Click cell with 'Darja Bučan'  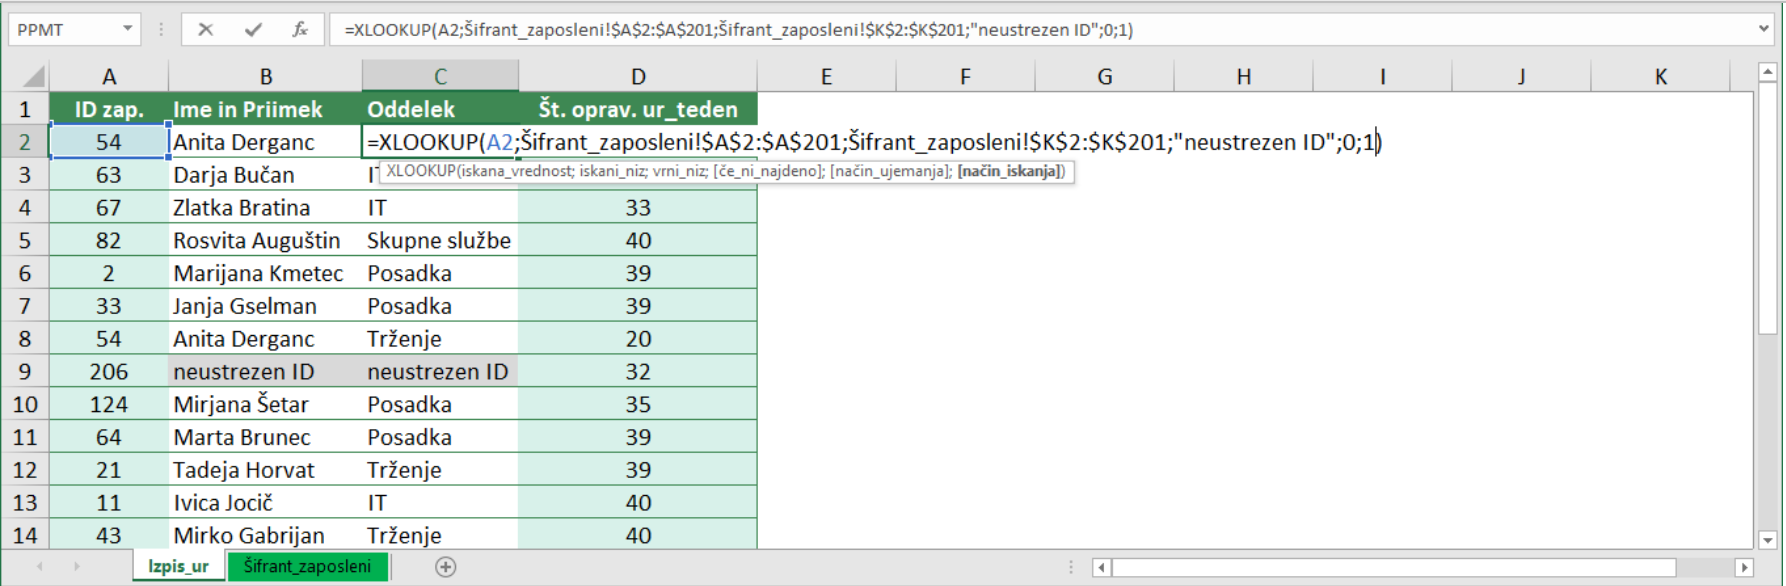coord(265,174)
